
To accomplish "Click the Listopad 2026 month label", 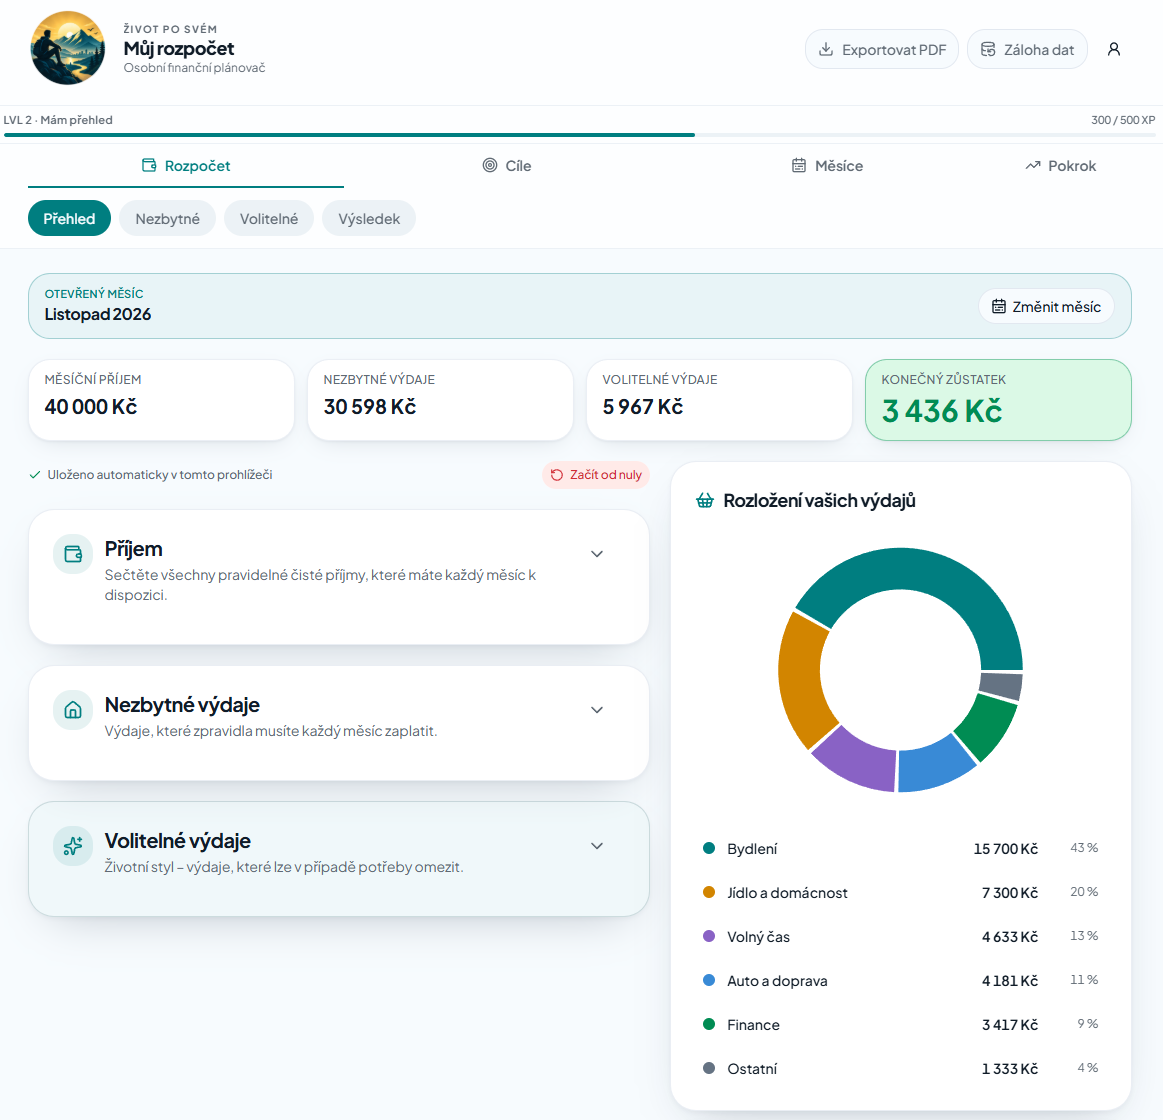I will (98, 314).
